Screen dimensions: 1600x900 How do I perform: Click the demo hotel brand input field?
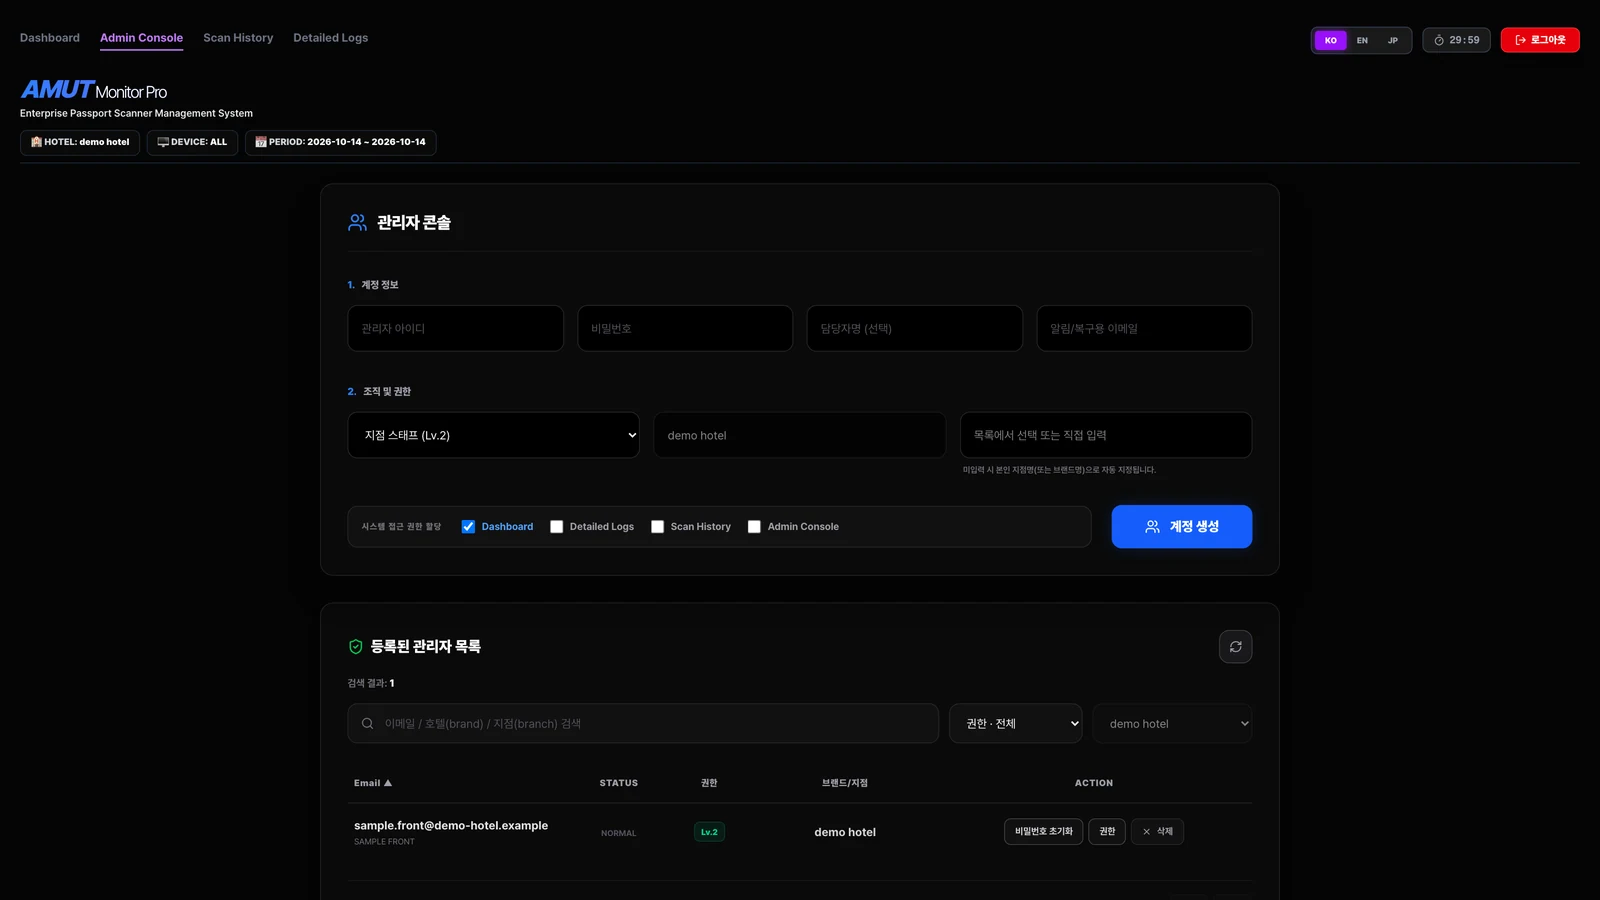pyautogui.click(x=800, y=435)
